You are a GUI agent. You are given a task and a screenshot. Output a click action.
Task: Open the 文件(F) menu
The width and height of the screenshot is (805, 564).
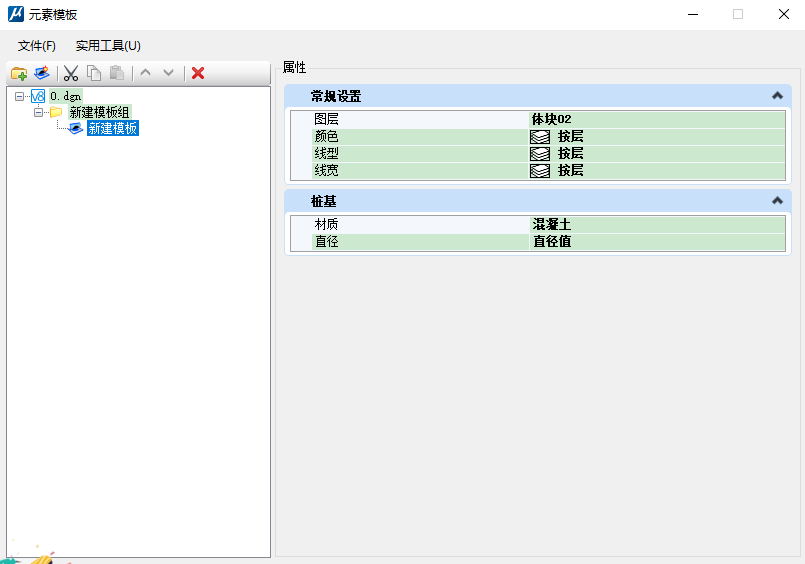coord(37,46)
